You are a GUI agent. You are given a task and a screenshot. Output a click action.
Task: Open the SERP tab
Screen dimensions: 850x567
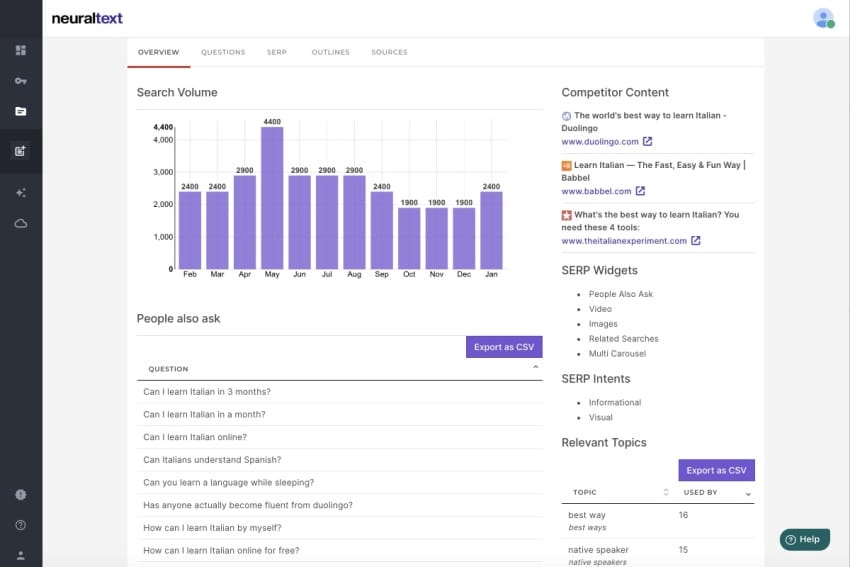[x=276, y=52]
